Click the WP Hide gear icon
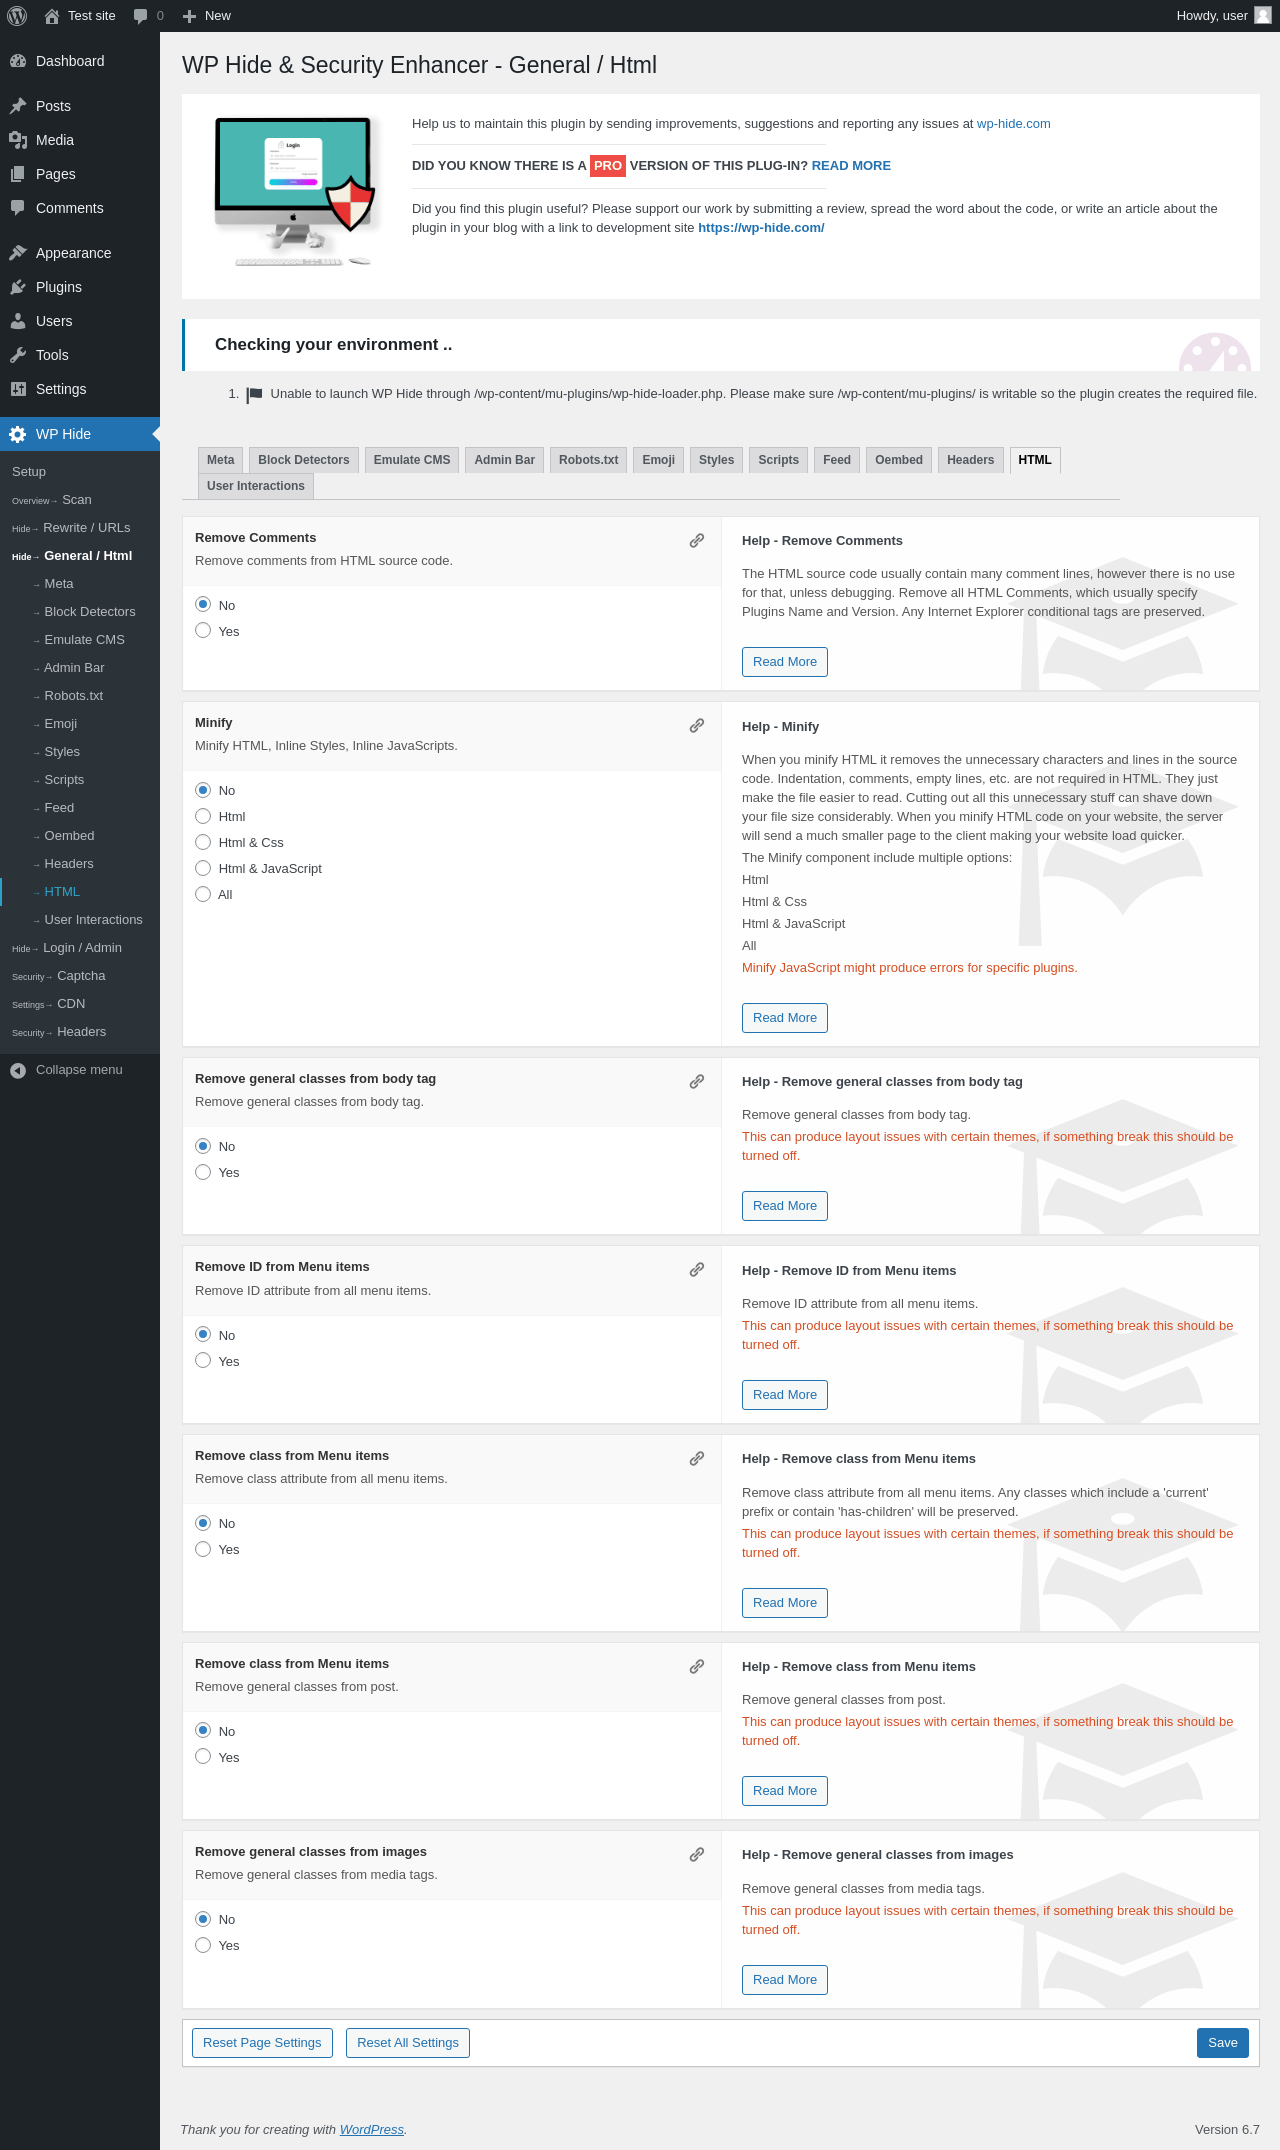1280x2150 pixels. pos(18,434)
